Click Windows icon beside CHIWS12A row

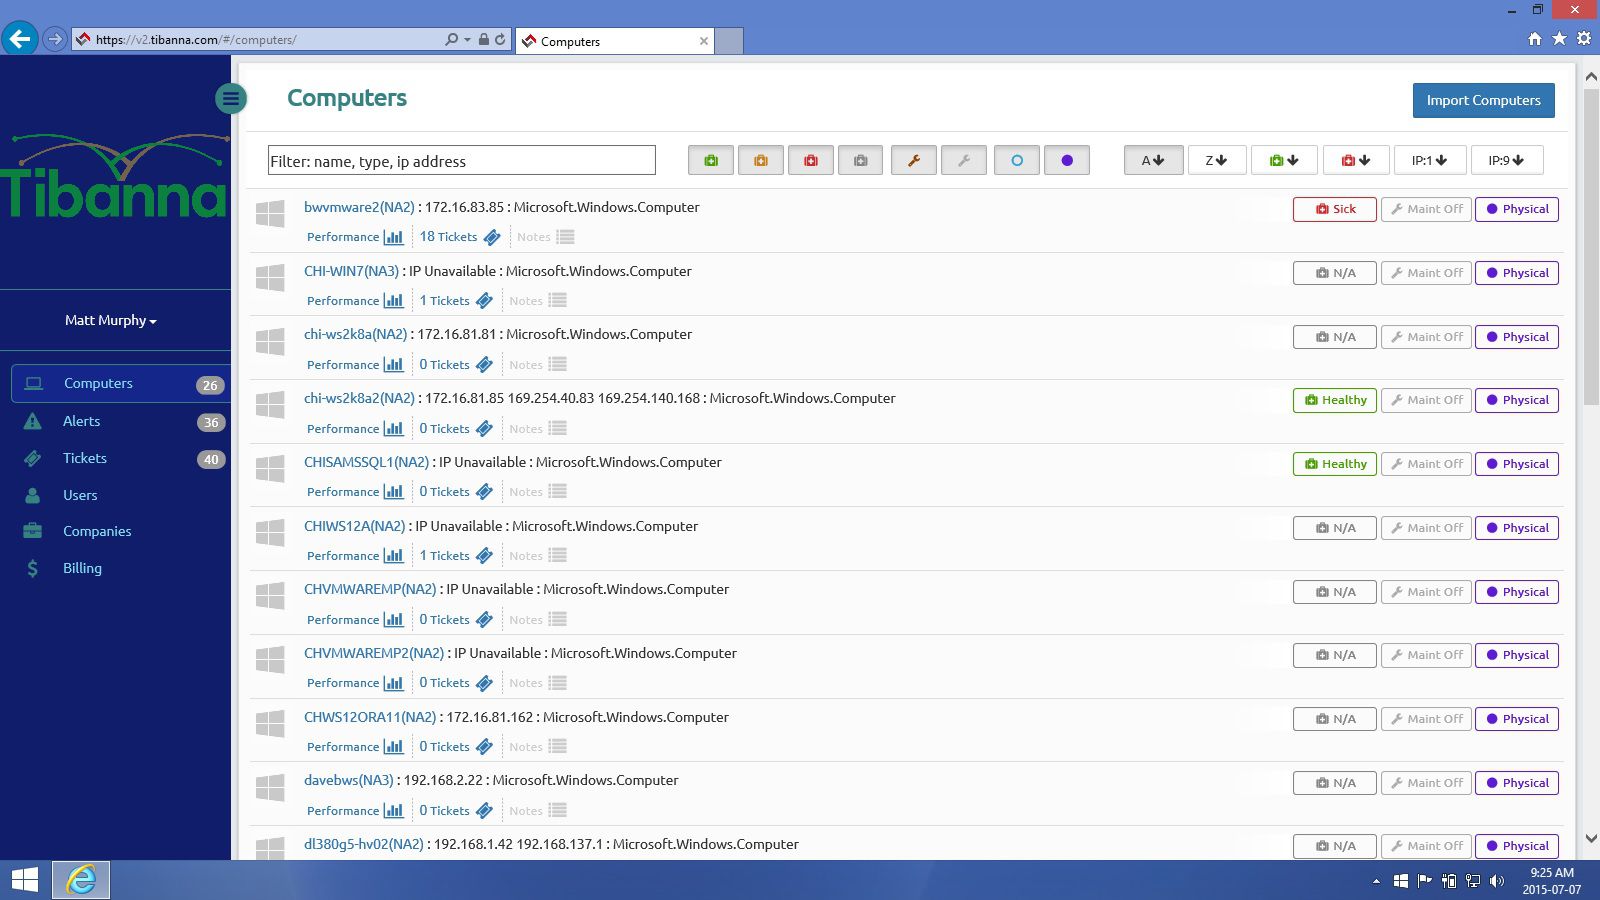pos(270,532)
